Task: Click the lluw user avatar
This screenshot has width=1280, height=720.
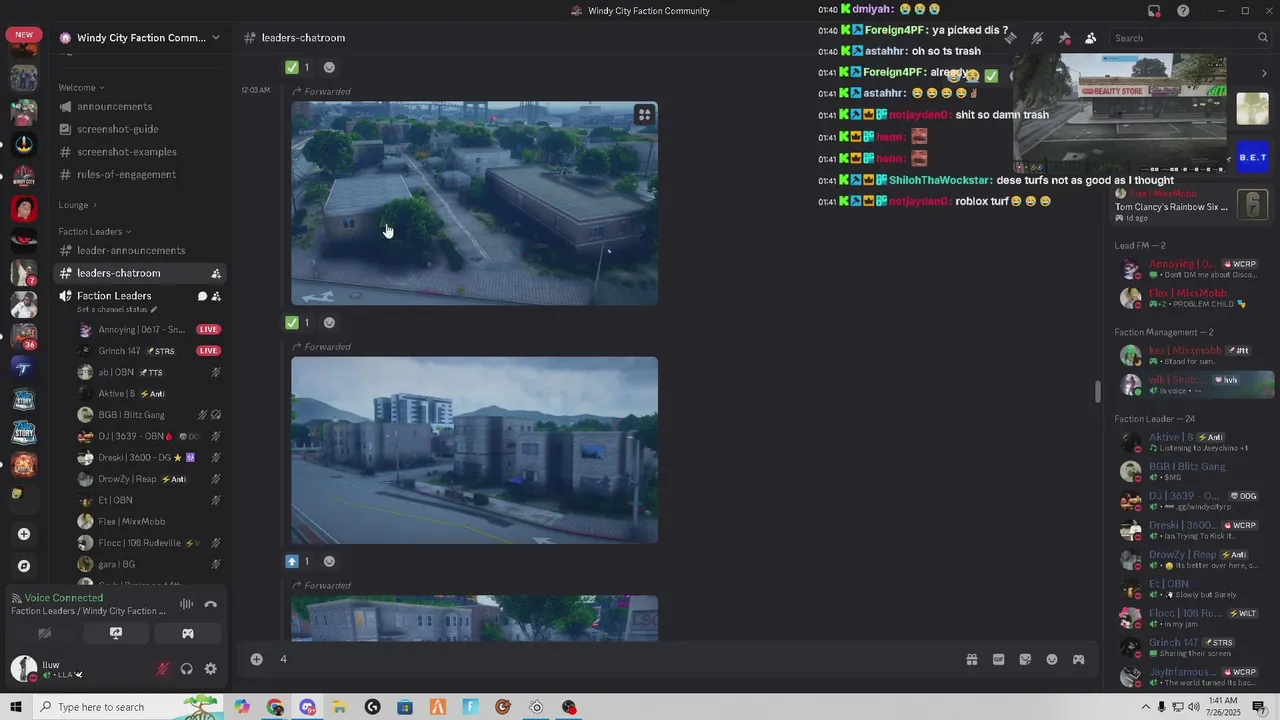Action: 23,668
